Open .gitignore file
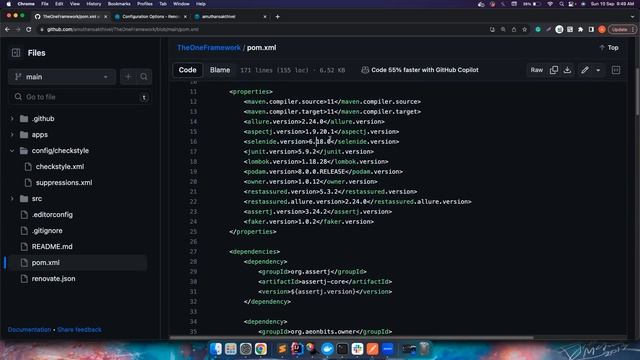This screenshot has width=640, height=360. click(x=47, y=231)
